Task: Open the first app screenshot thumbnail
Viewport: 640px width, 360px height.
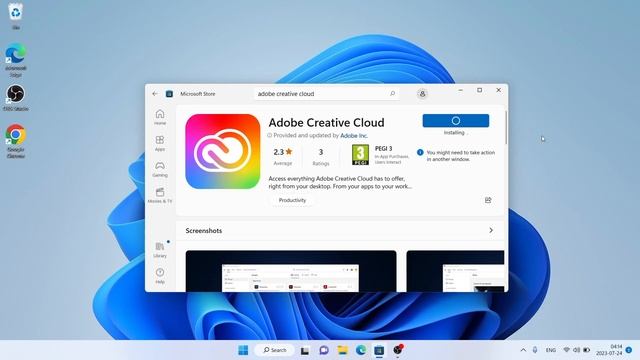Action: click(x=291, y=271)
